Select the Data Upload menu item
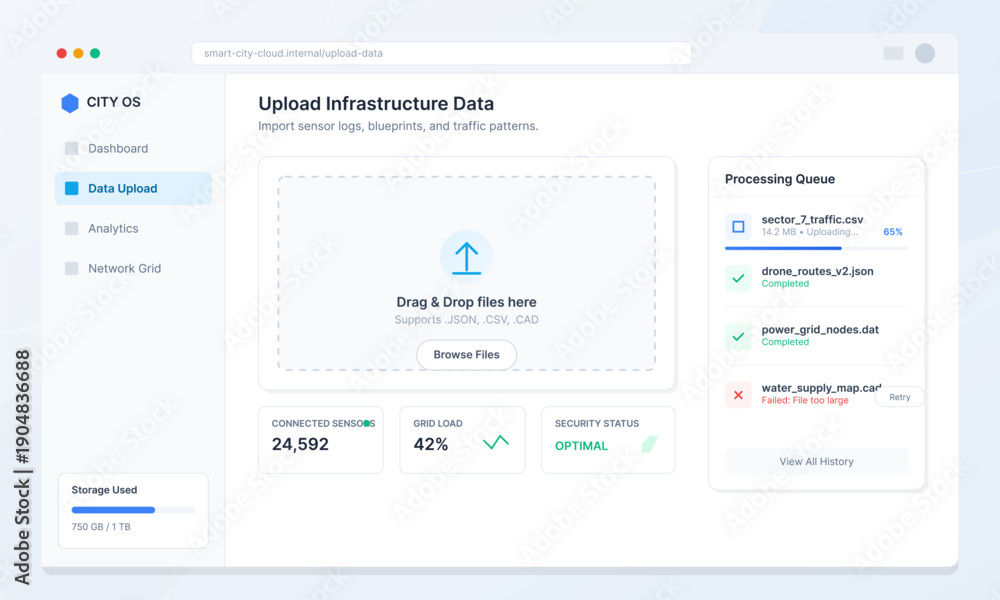Image resolution: width=1000 pixels, height=600 pixels. tap(133, 188)
